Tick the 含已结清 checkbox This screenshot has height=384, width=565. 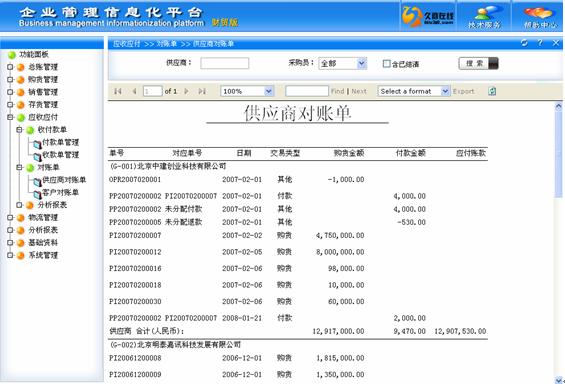click(x=386, y=64)
